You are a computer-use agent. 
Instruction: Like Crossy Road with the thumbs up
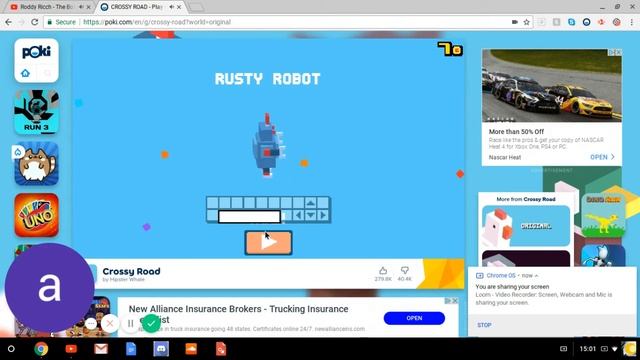(383, 270)
